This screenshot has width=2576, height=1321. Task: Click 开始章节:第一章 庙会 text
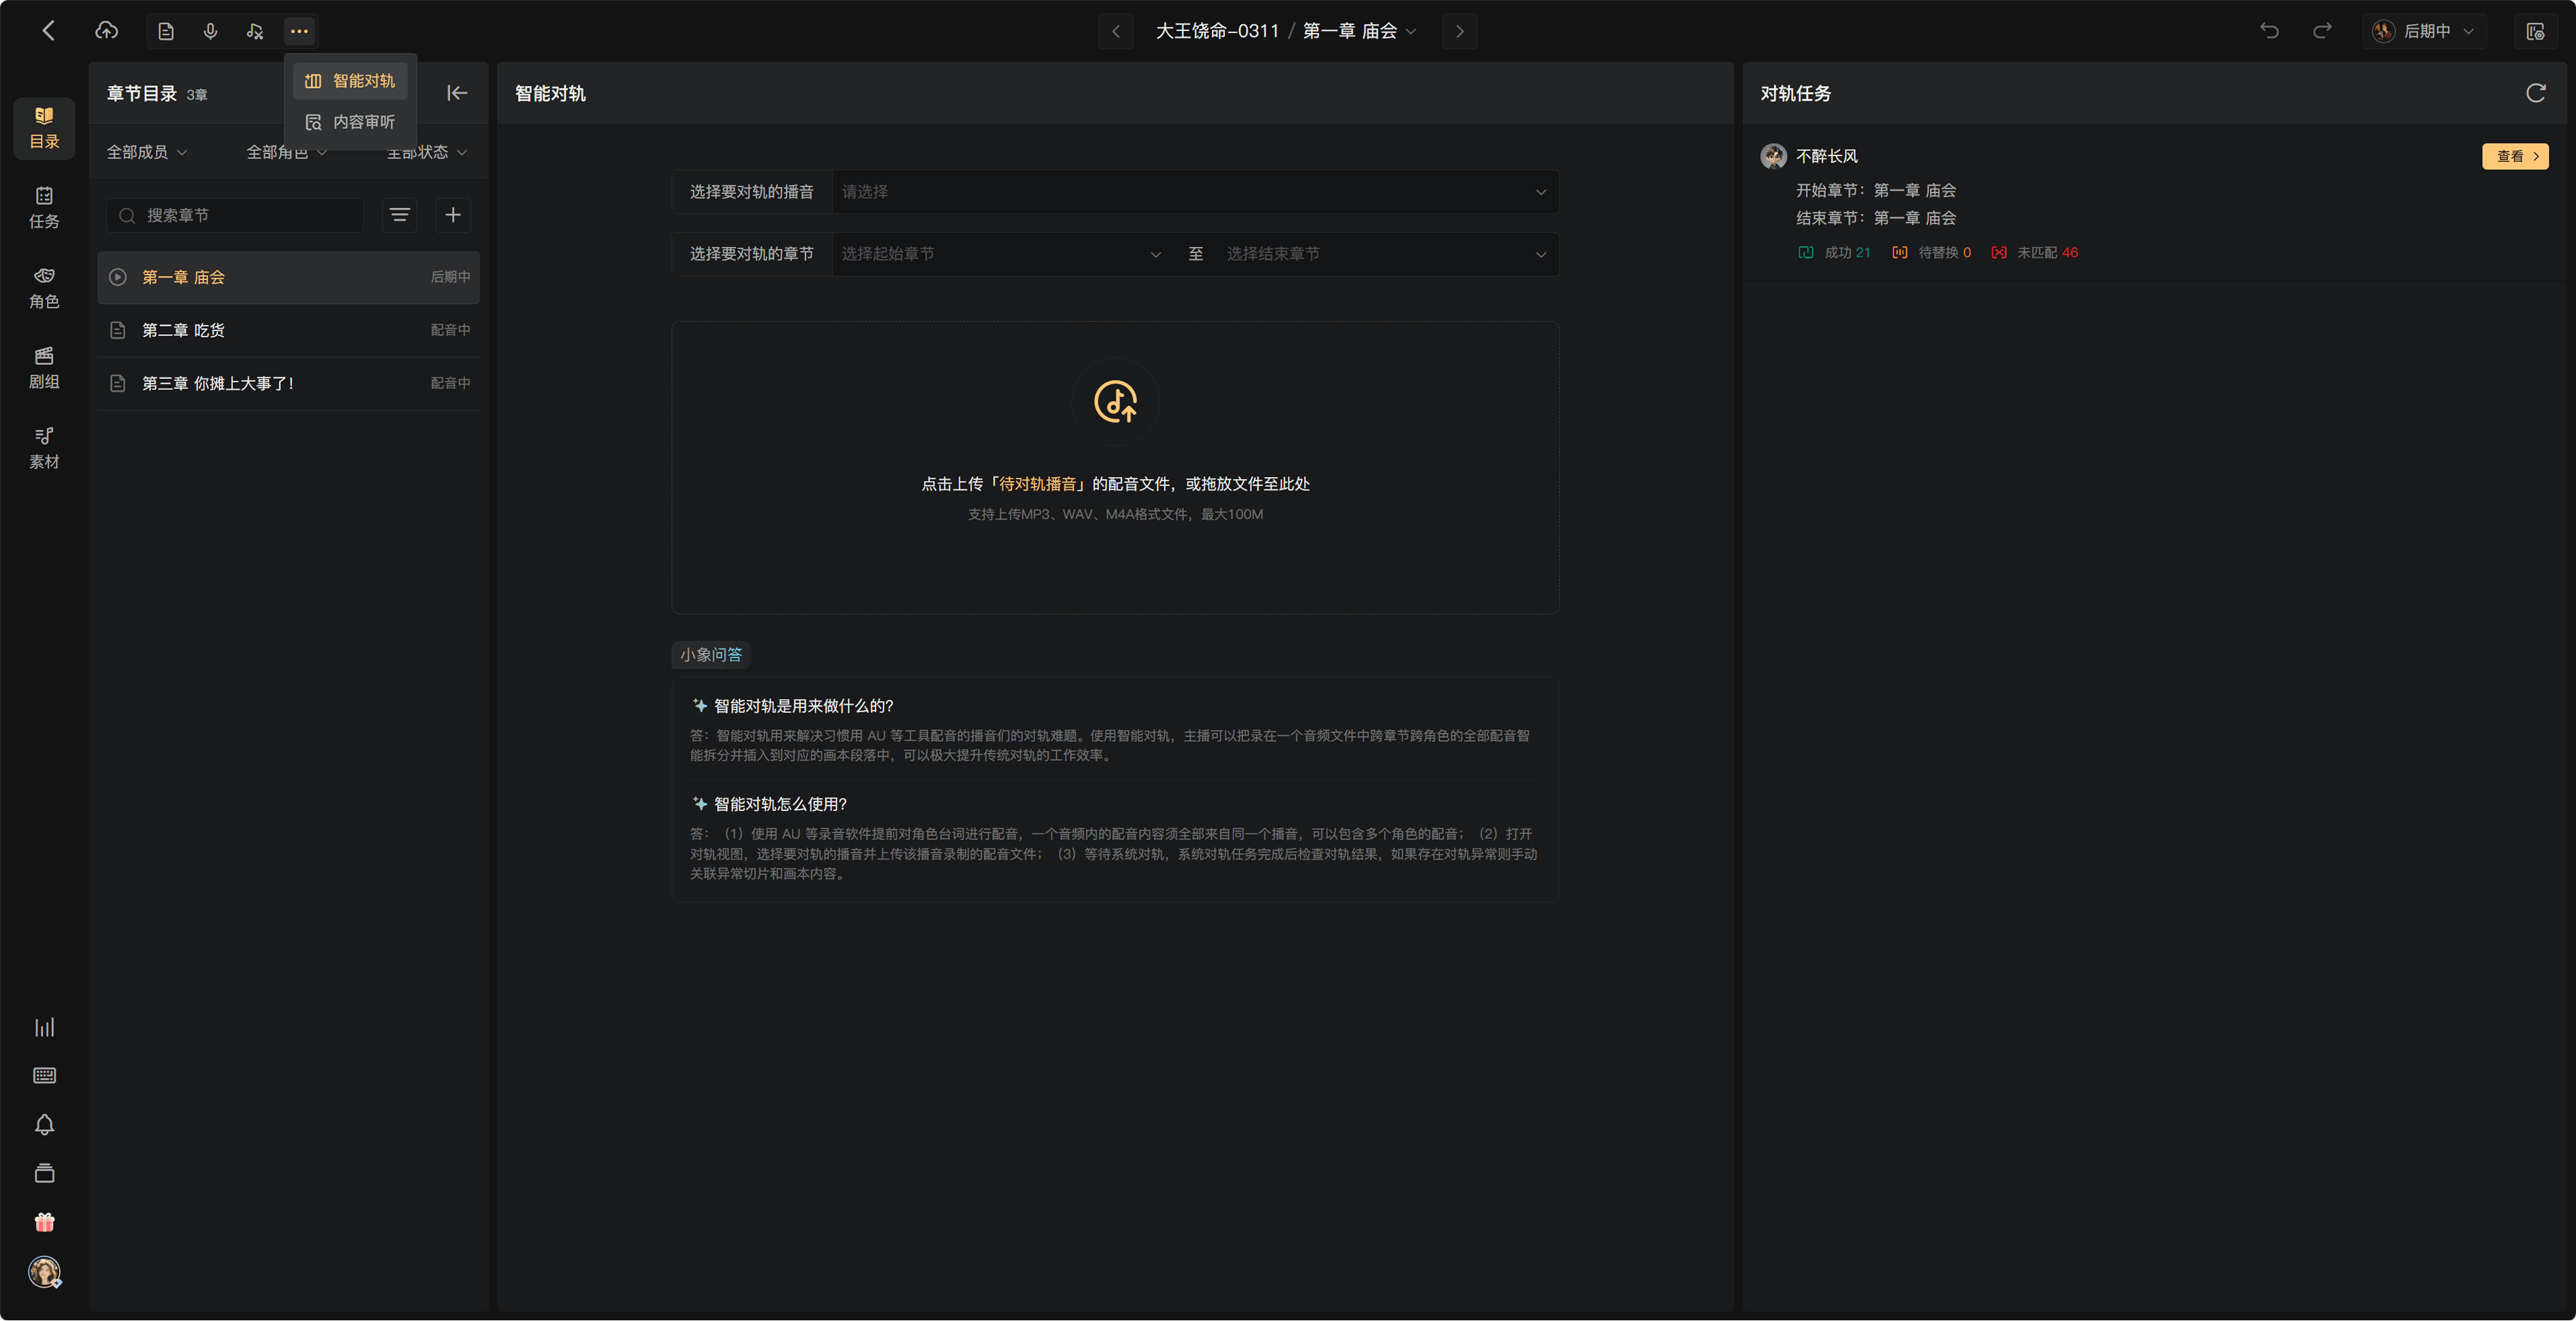(1875, 190)
